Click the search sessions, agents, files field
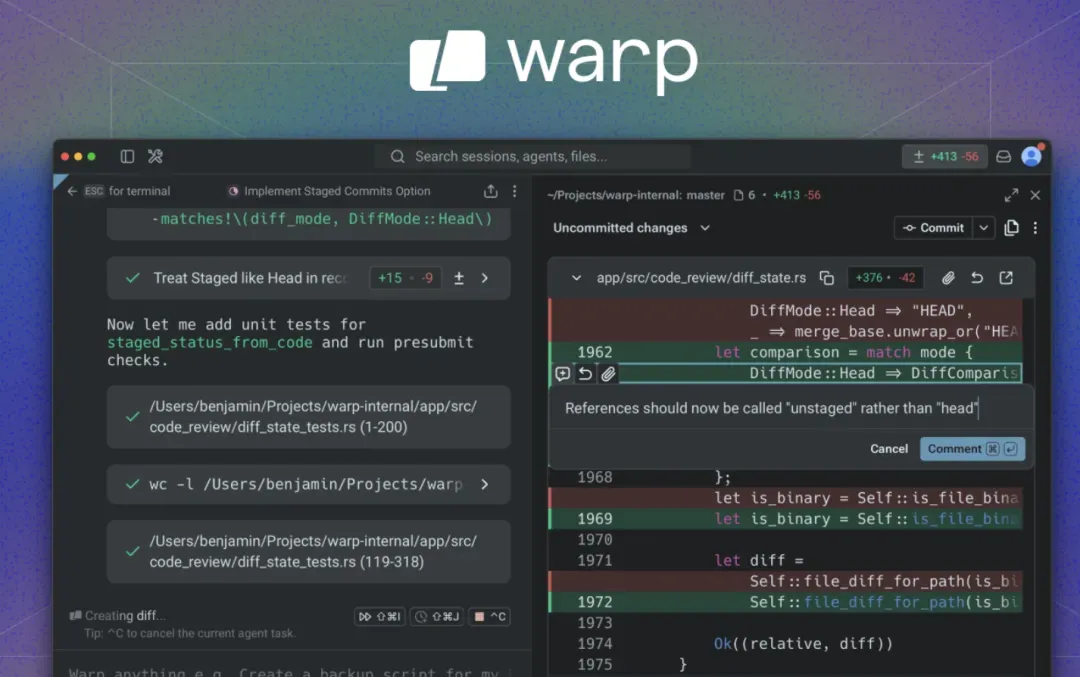The width and height of the screenshot is (1080, 677). (532, 156)
